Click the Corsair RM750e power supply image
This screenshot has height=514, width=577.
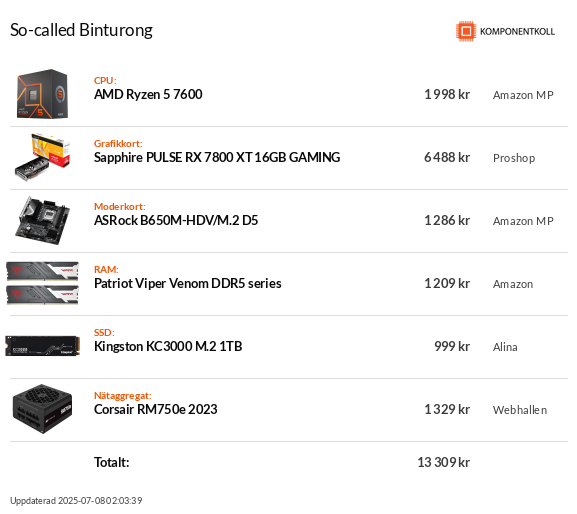point(43,409)
